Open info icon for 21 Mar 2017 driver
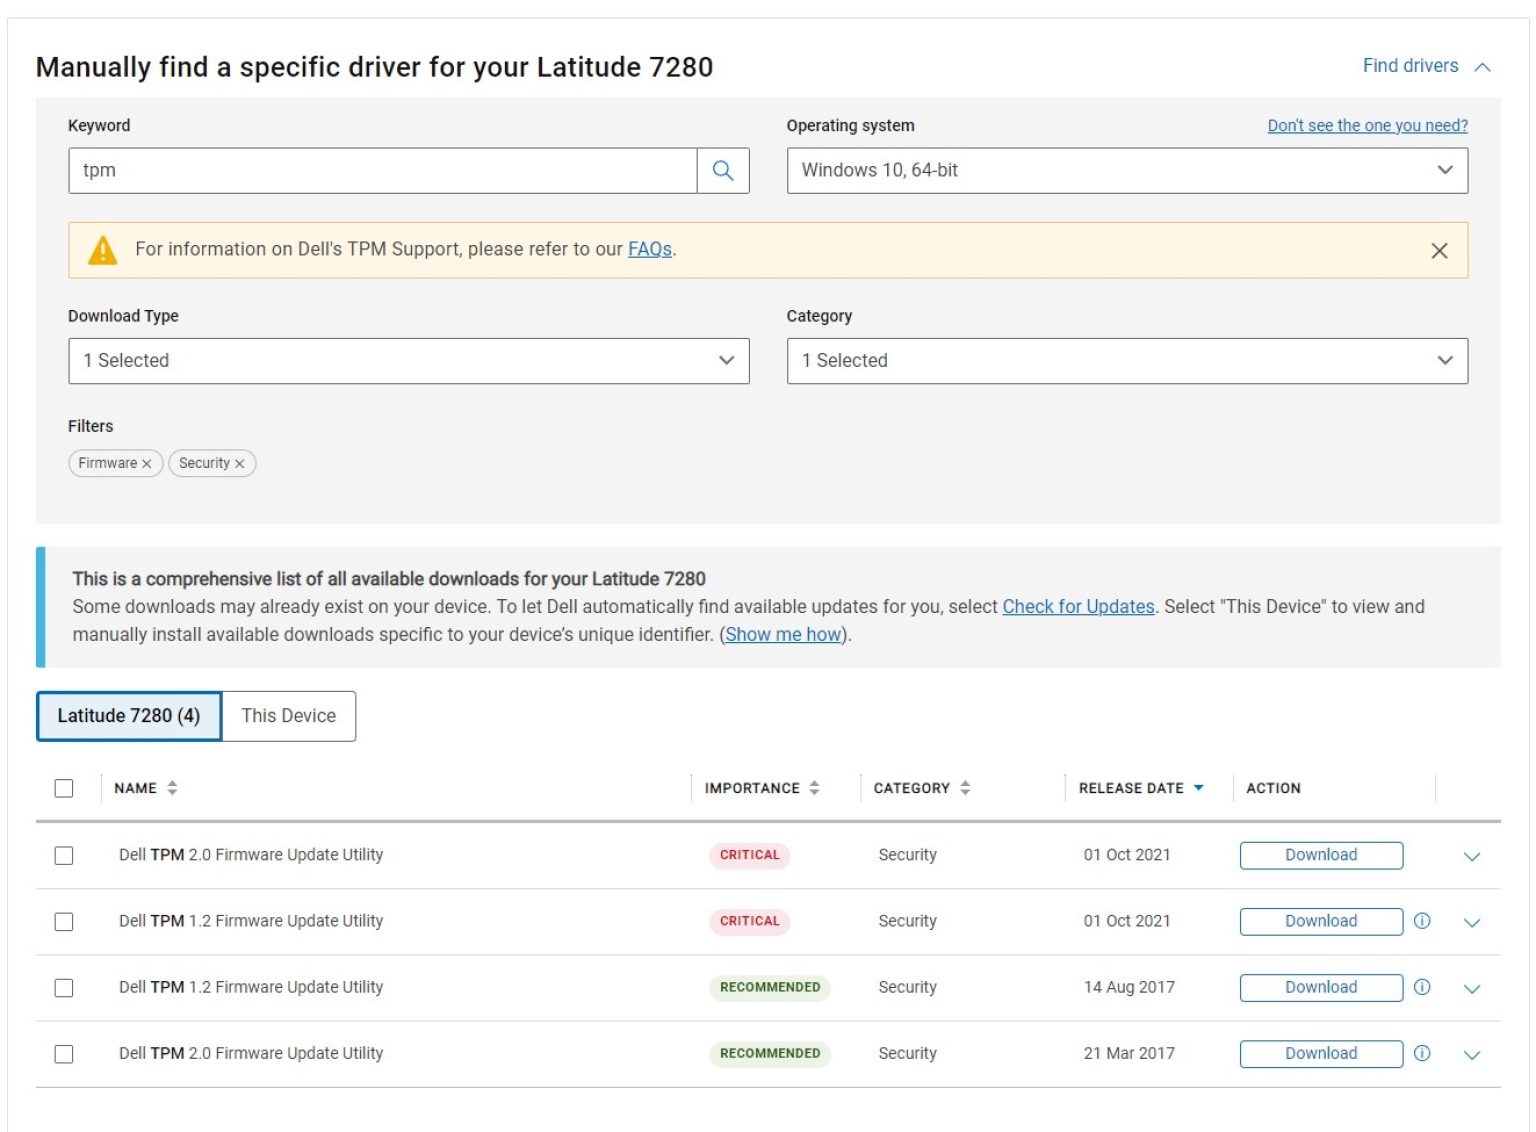Image resolution: width=1536 pixels, height=1132 pixels. [x=1422, y=1053]
